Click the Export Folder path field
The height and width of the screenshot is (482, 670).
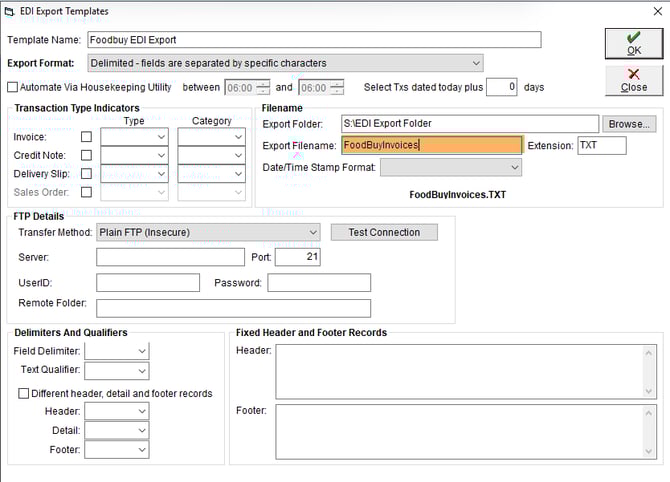[x=470, y=123]
